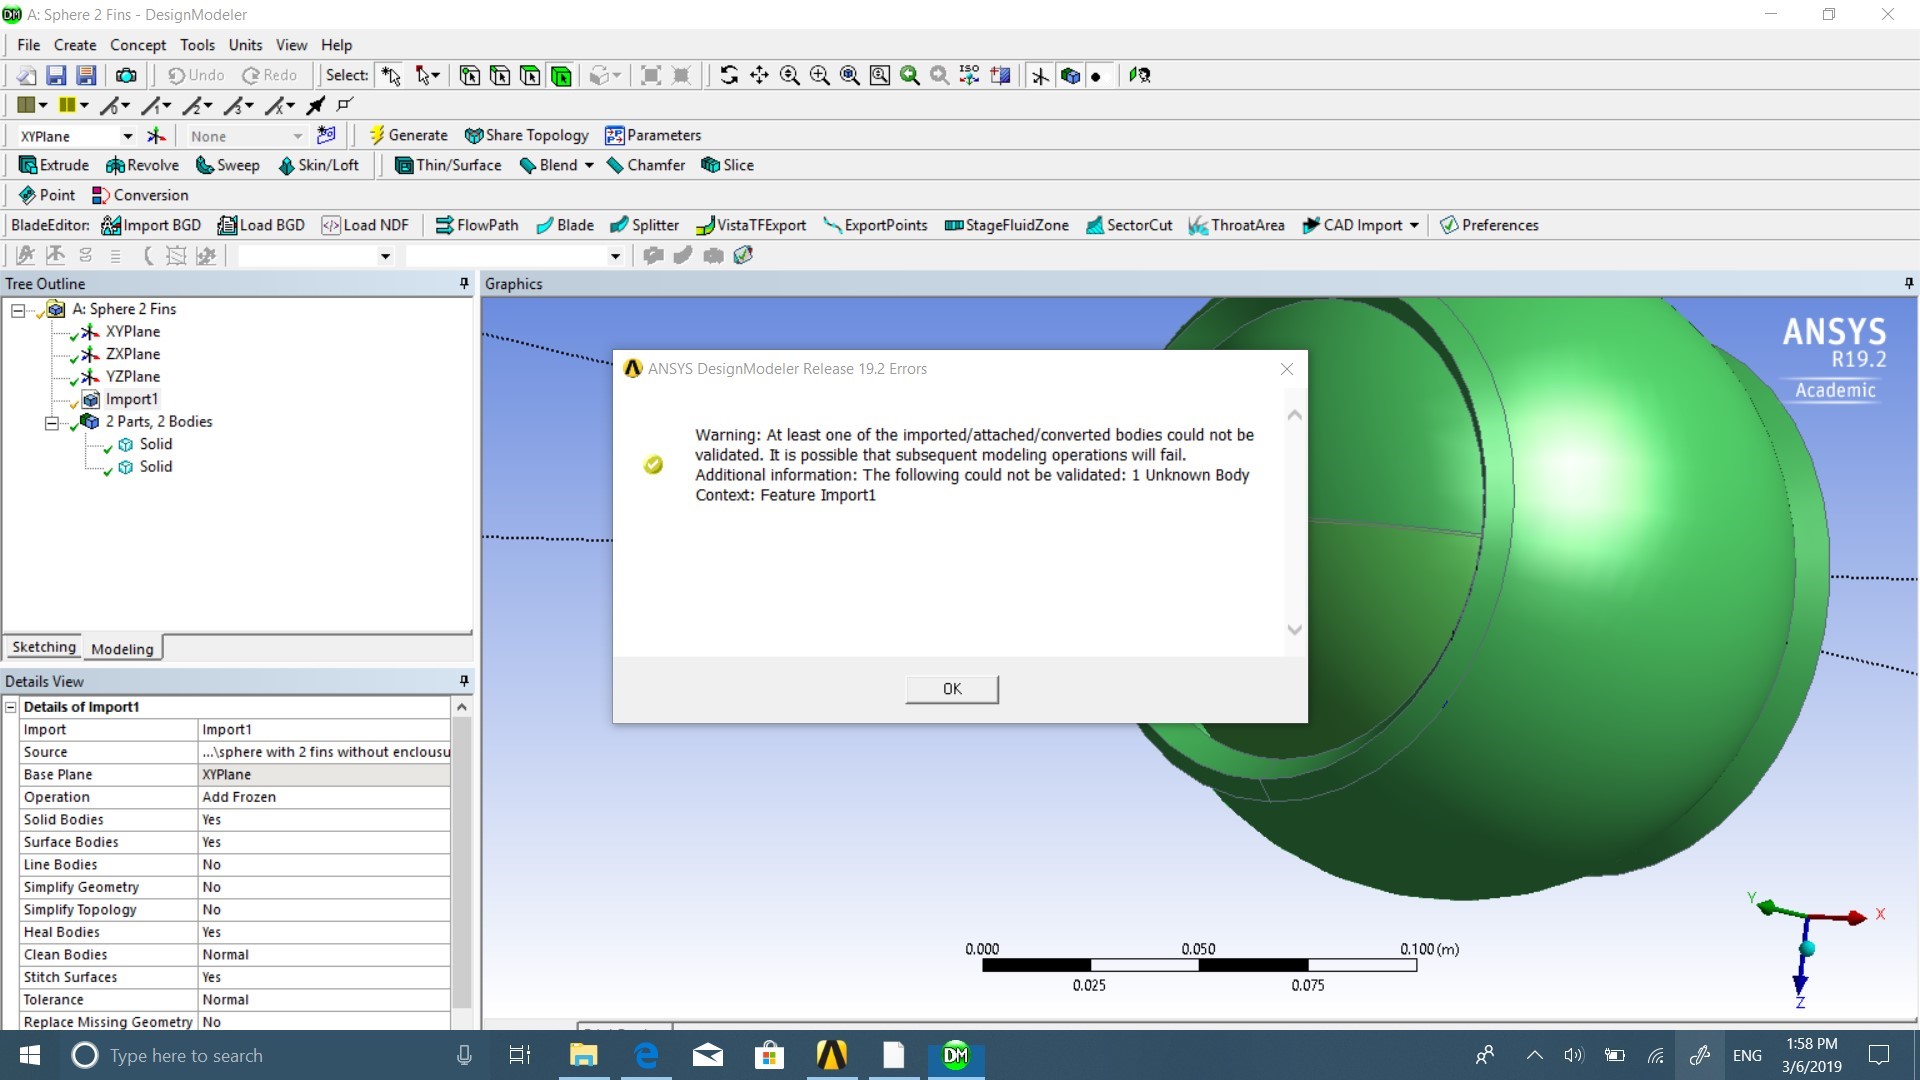Image resolution: width=1920 pixels, height=1080 pixels.
Task: Click OK in the Errors dialog
Action: [951, 689]
